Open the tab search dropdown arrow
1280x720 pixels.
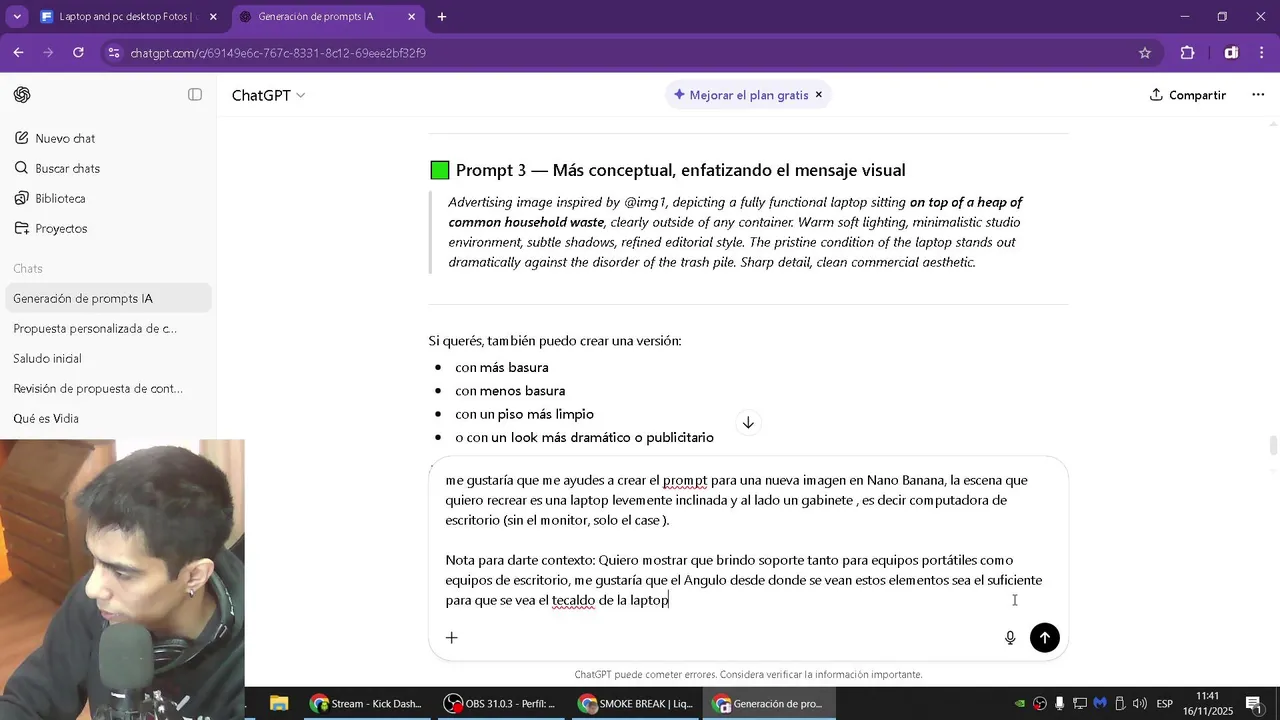click(x=17, y=17)
